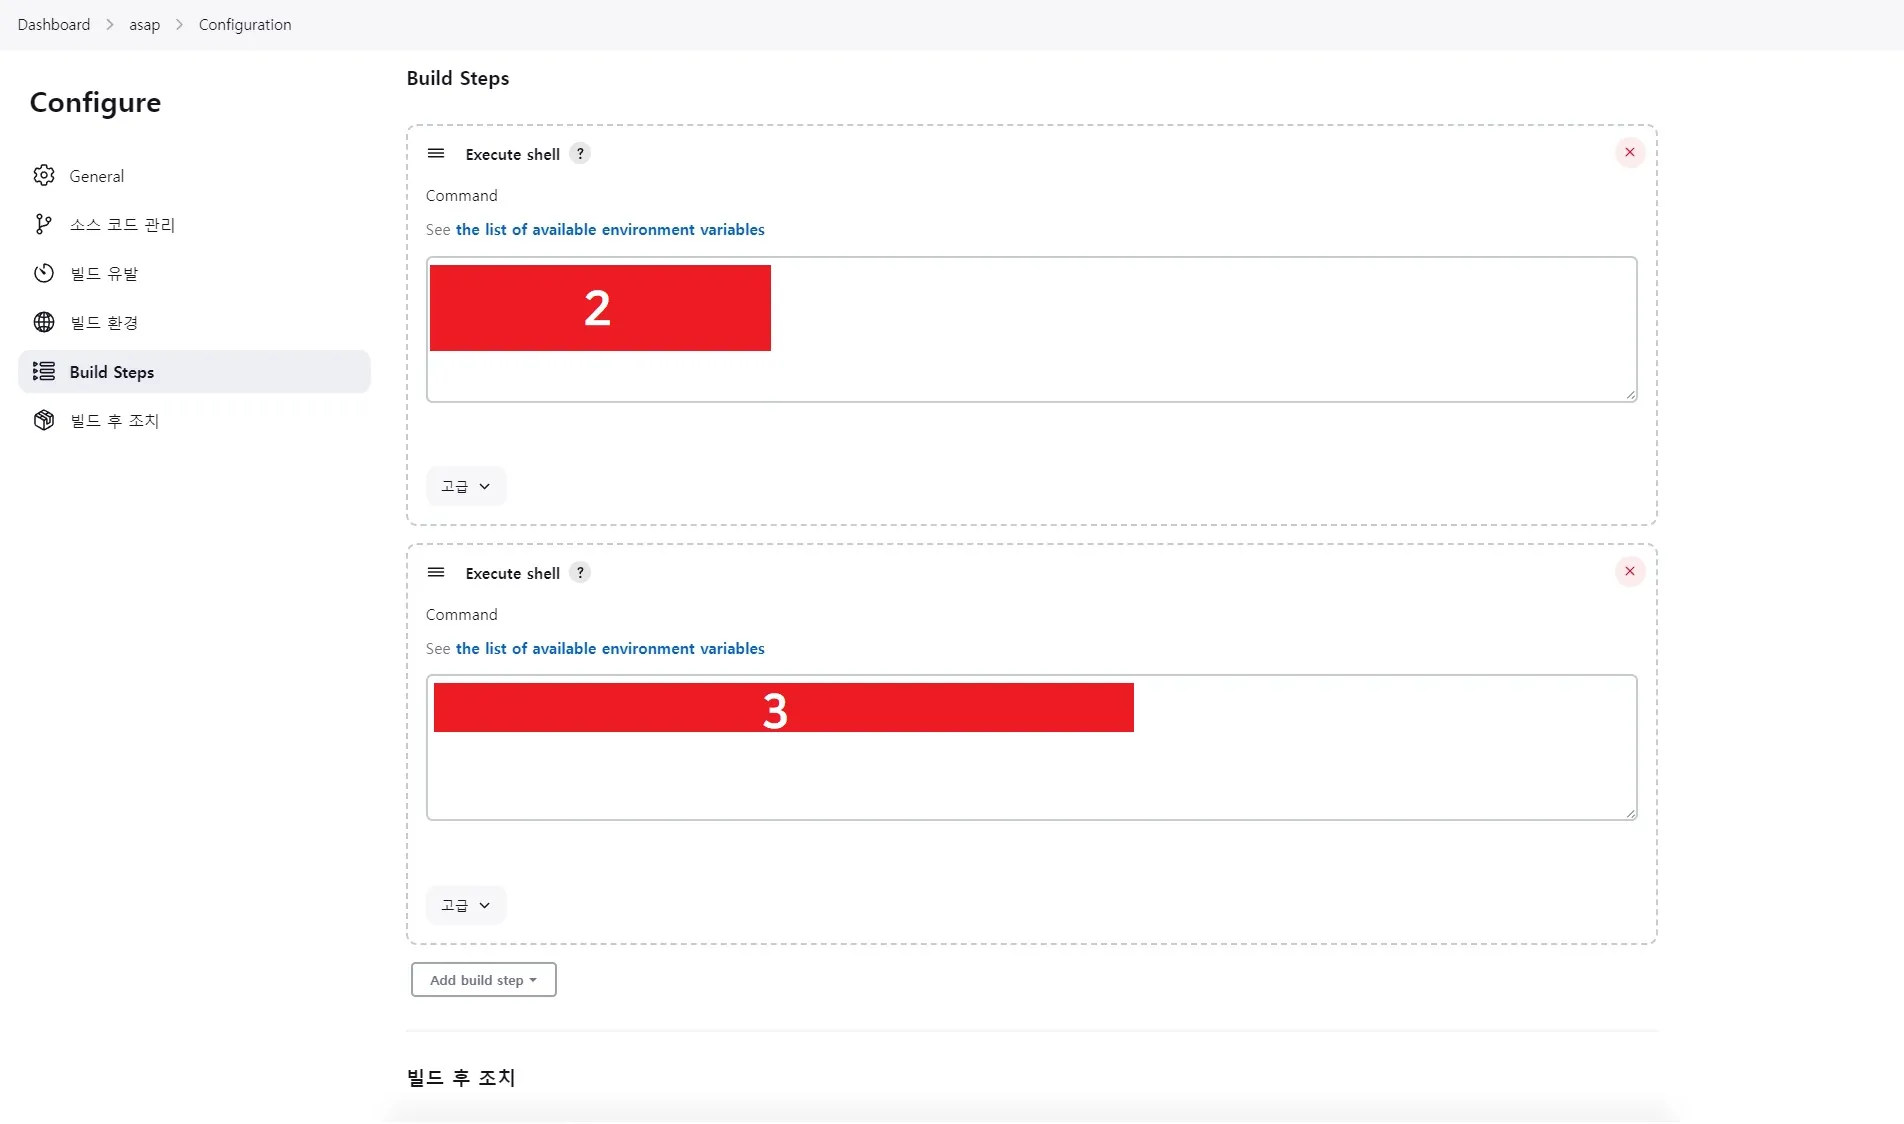Click the Build Steps list icon
Screen dimensions: 1904x1124
coord(44,372)
